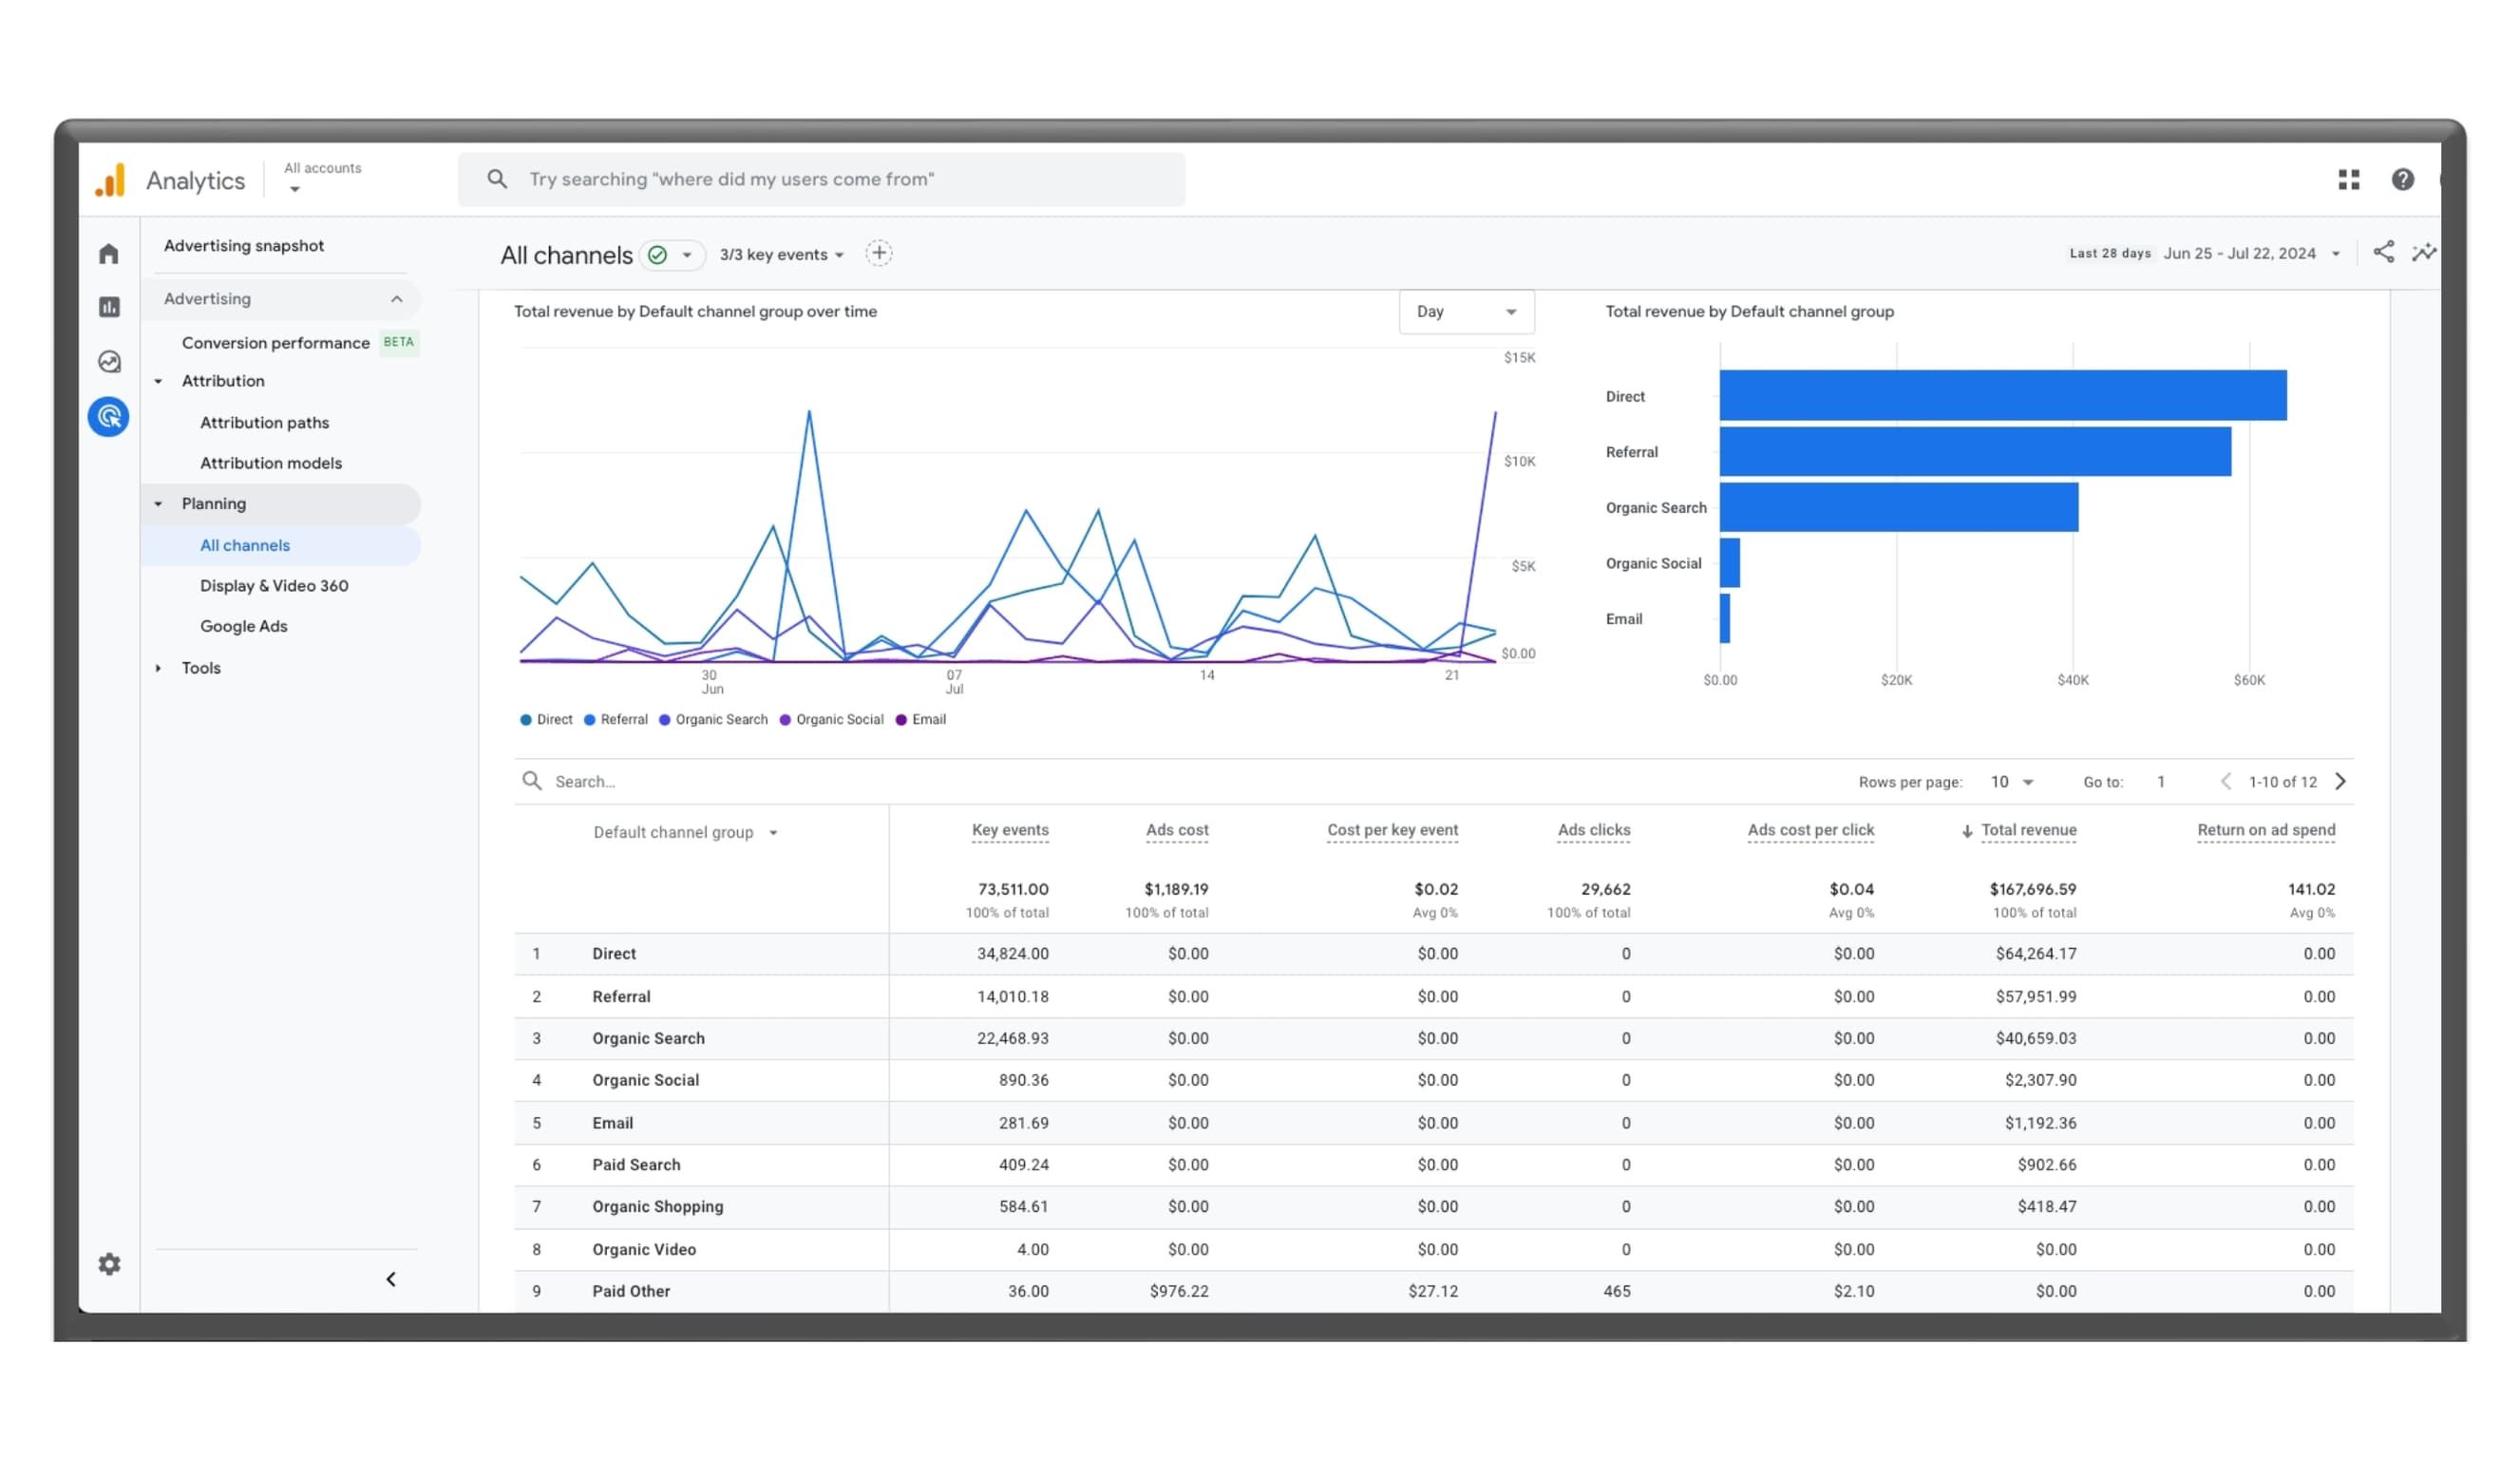The image size is (2520, 1459).
Task: Go to the Advertising snapshot page
Action: pyautogui.click(x=243, y=245)
